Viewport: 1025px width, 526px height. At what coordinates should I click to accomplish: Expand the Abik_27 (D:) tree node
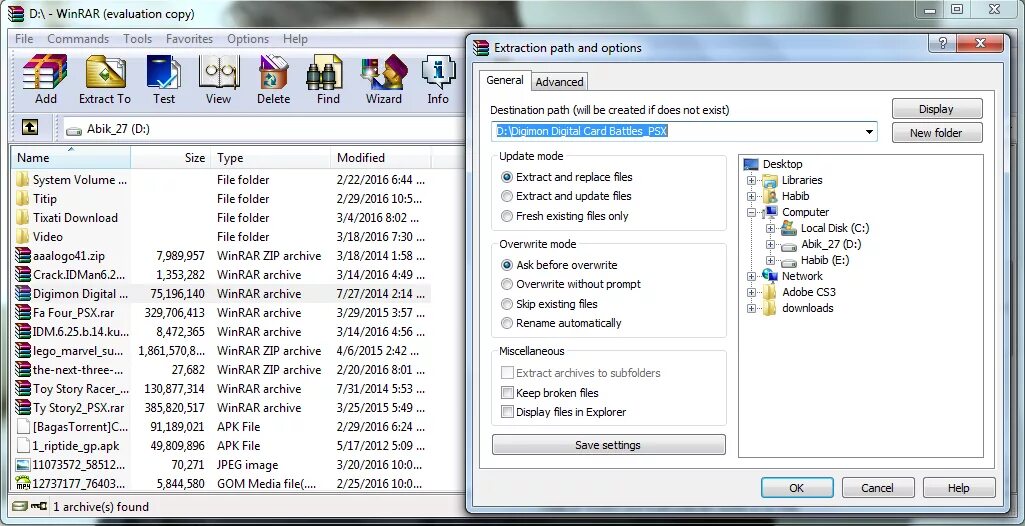[x=770, y=244]
